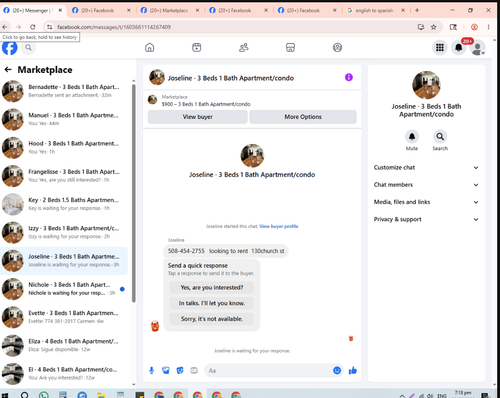Click the taskbar clock showing 7:18 pm

(463, 394)
